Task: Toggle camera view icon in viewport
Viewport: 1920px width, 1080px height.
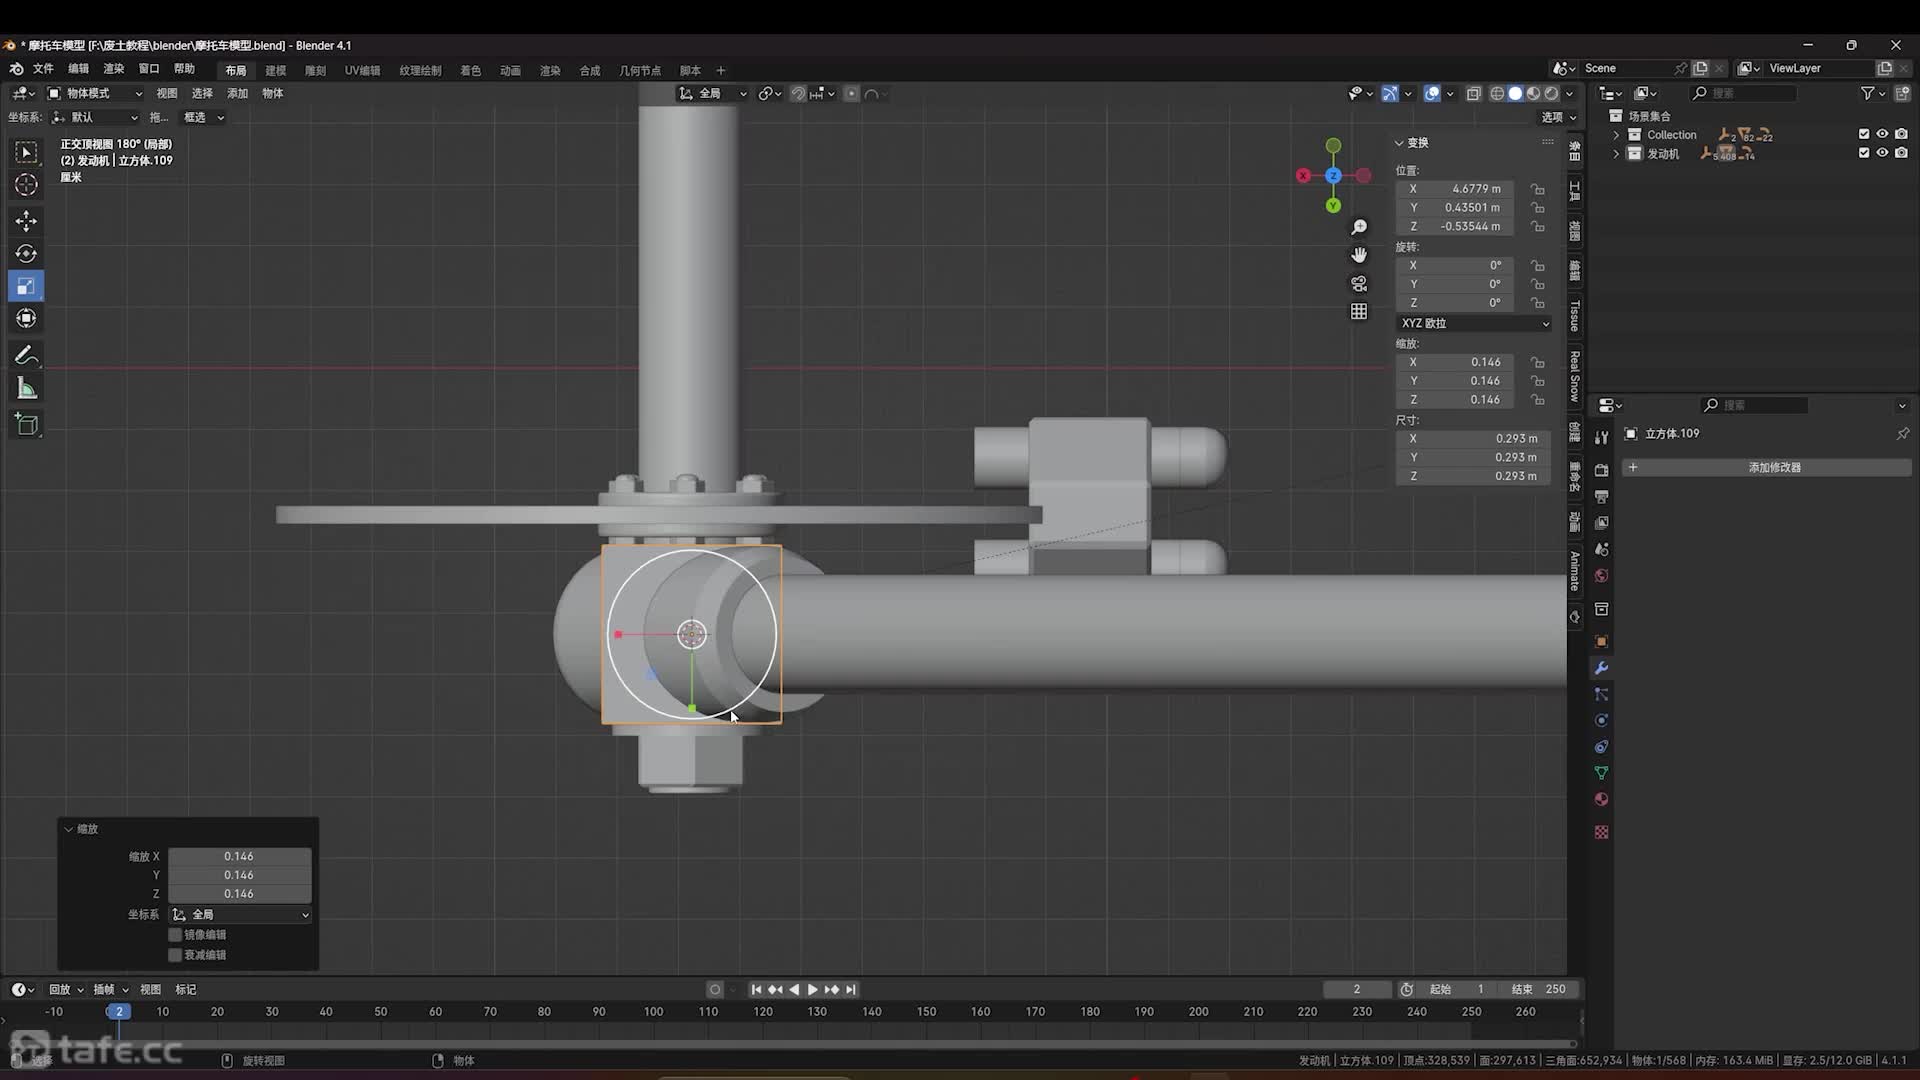Action: pyautogui.click(x=1359, y=284)
